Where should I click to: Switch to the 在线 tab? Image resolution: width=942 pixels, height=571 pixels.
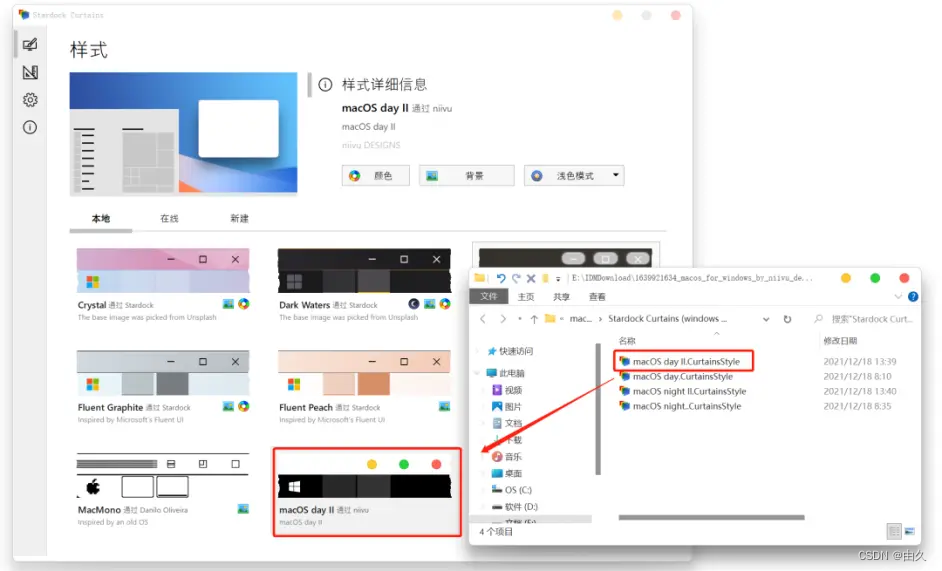(x=169, y=219)
